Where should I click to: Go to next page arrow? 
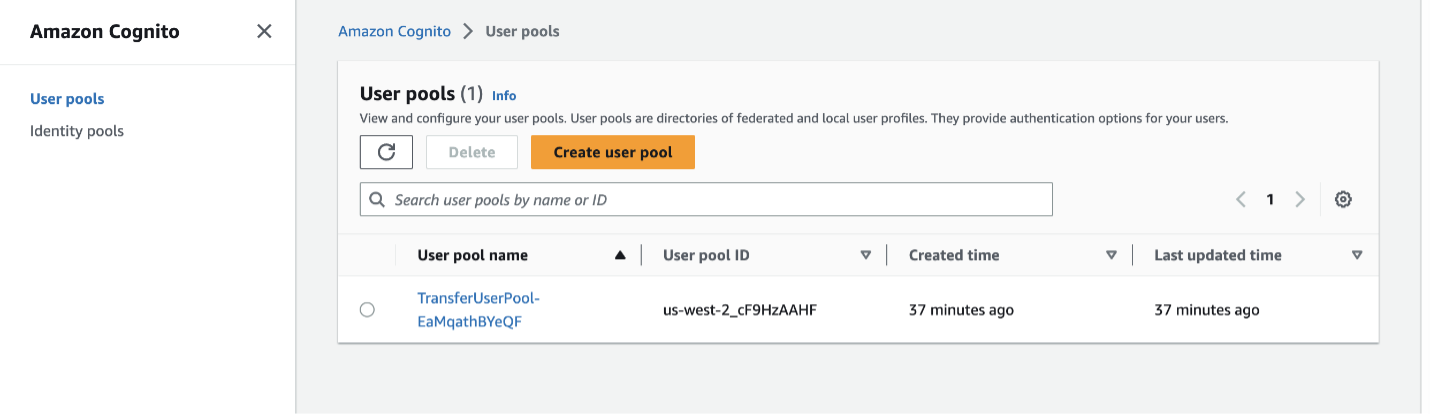coord(1300,199)
